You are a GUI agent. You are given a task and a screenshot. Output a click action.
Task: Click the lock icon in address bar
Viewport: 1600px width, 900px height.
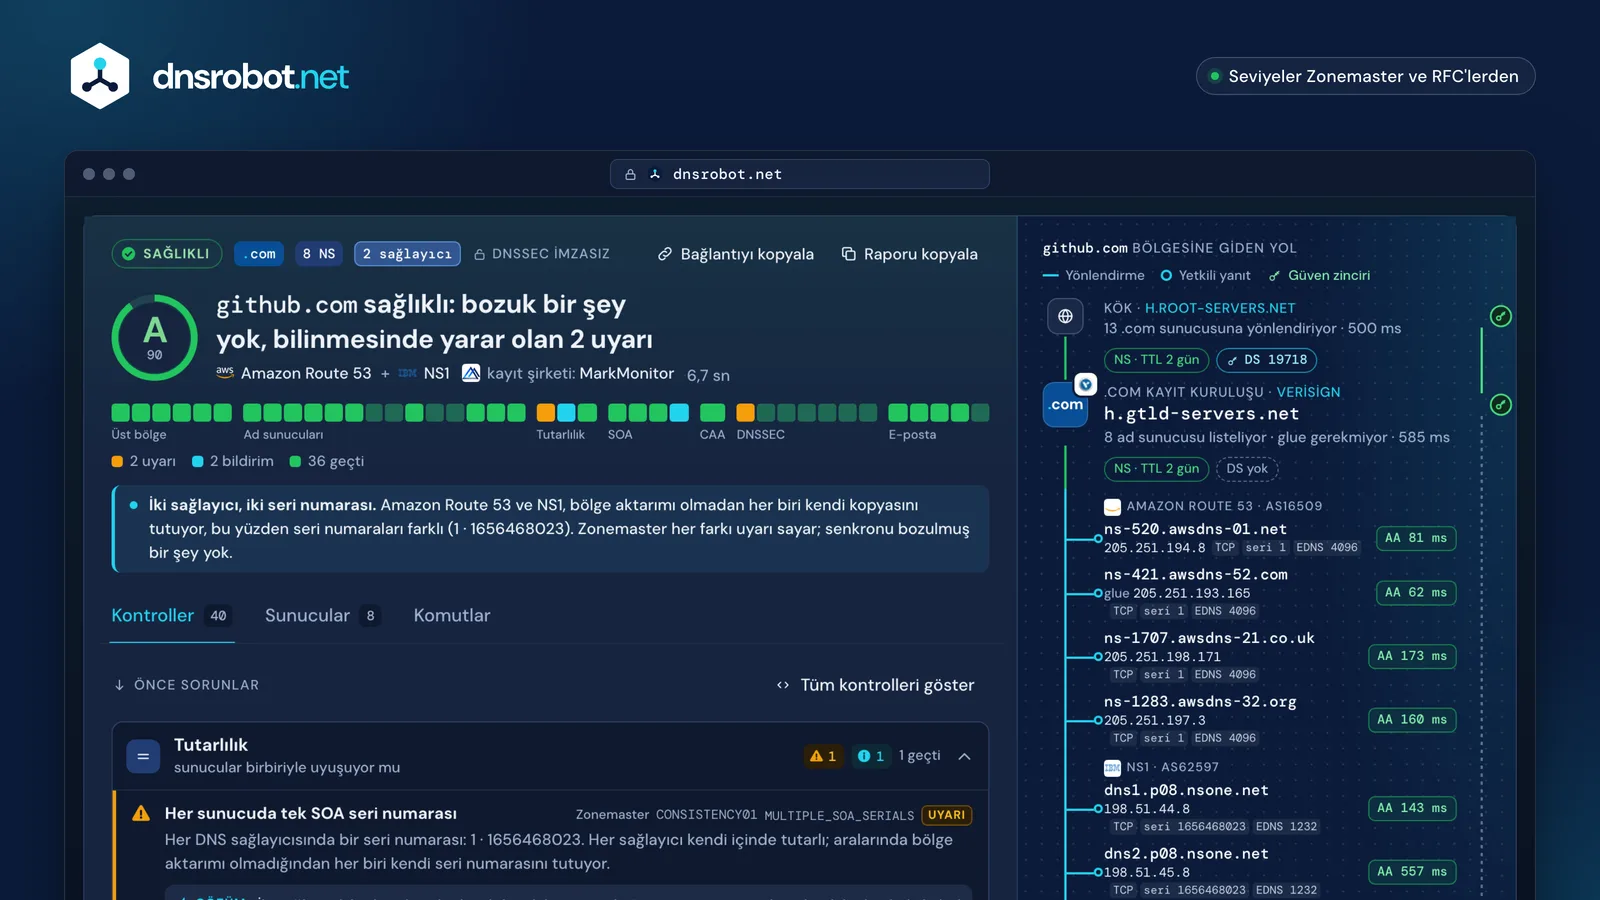click(x=630, y=174)
